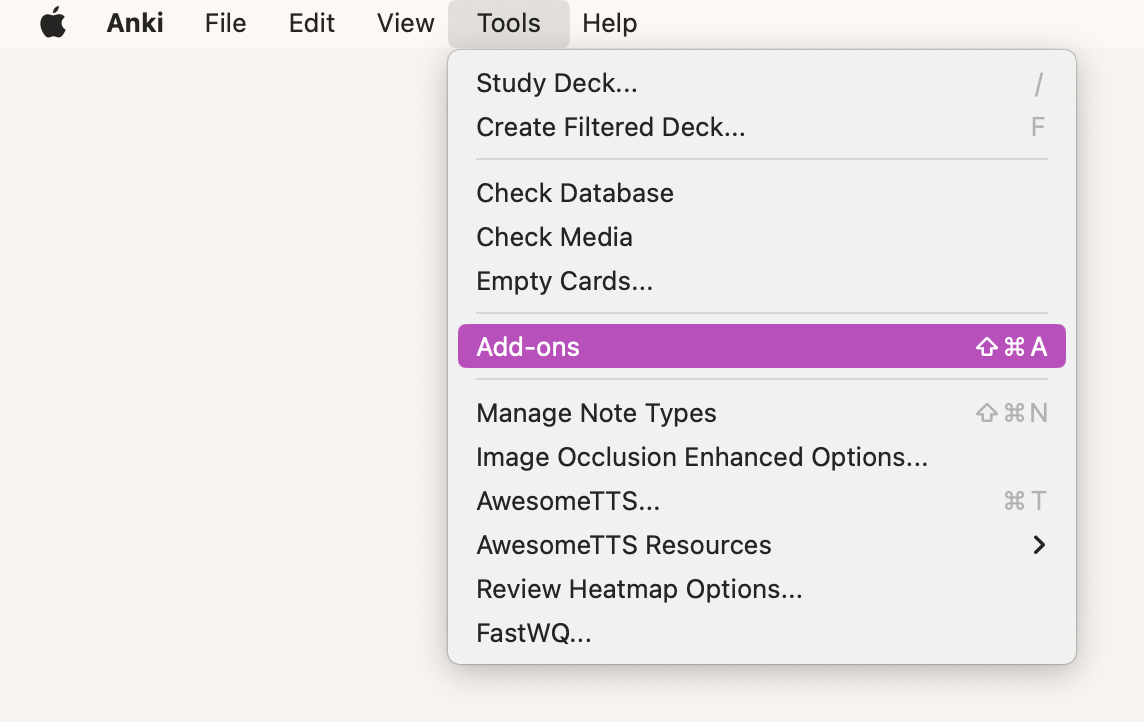This screenshot has height=722, width=1144.
Task: Open Manage Note Types
Action: [762, 413]
